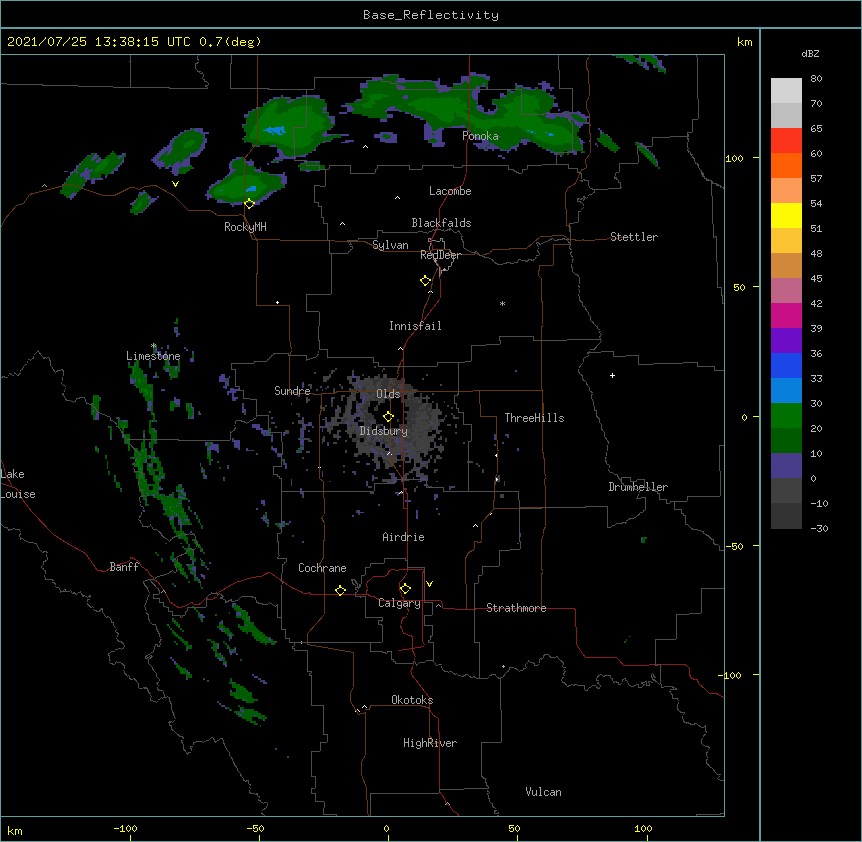Click the red 65 dBZ legend swatch
Screen dimensions: 862x842
[786, 140]
